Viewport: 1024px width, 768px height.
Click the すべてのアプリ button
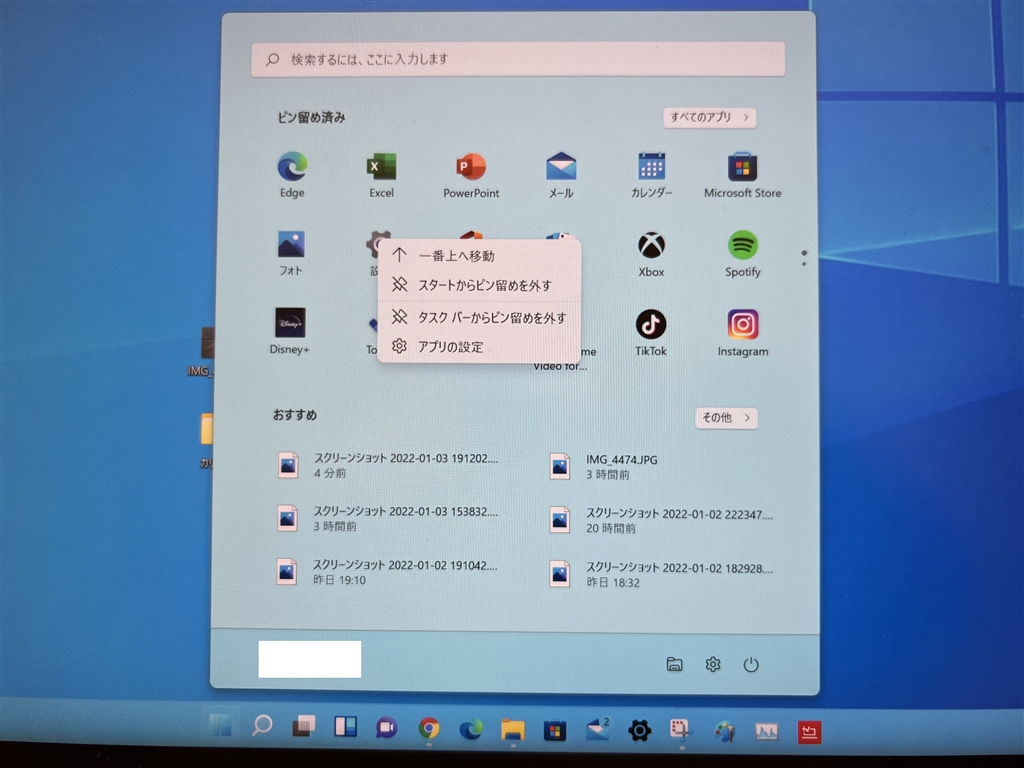[x=709, y=118]
